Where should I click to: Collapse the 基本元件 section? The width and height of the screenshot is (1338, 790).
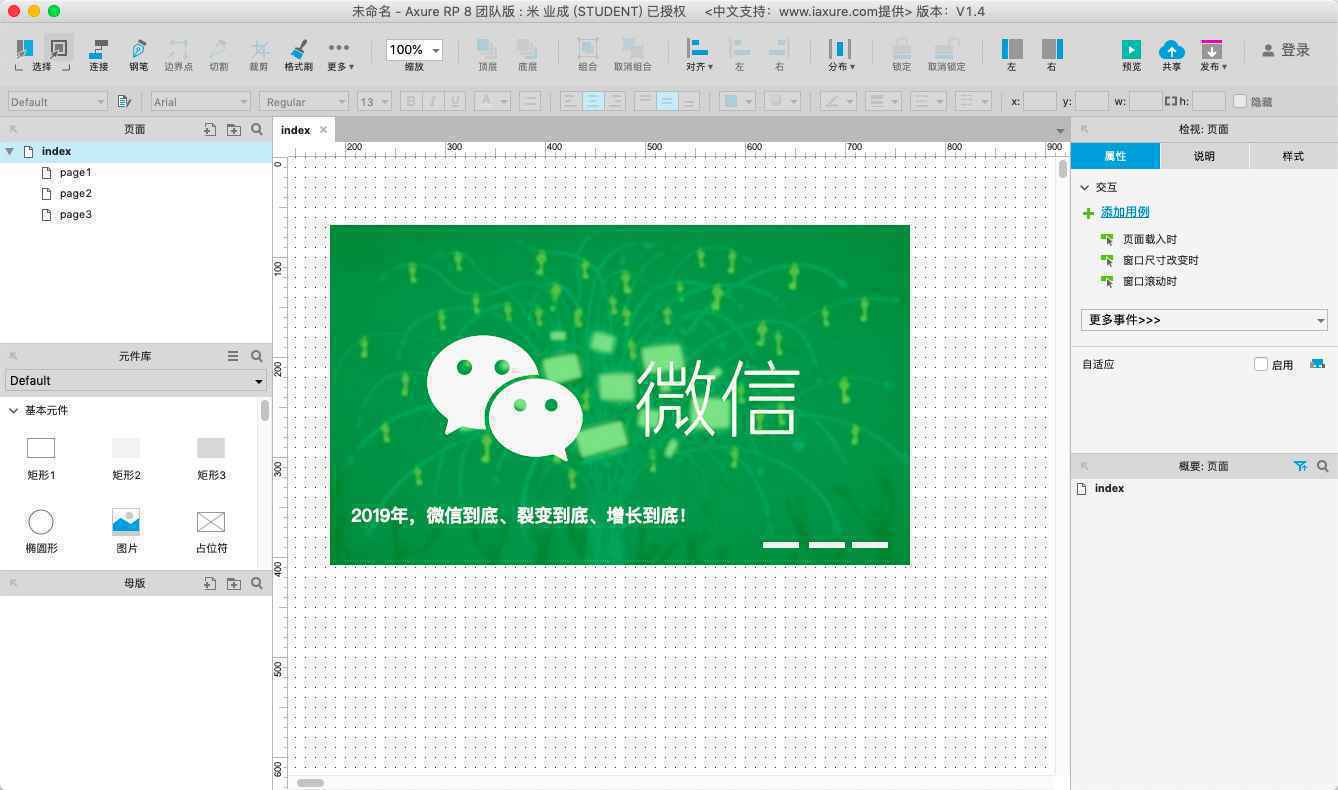point(13,410)
